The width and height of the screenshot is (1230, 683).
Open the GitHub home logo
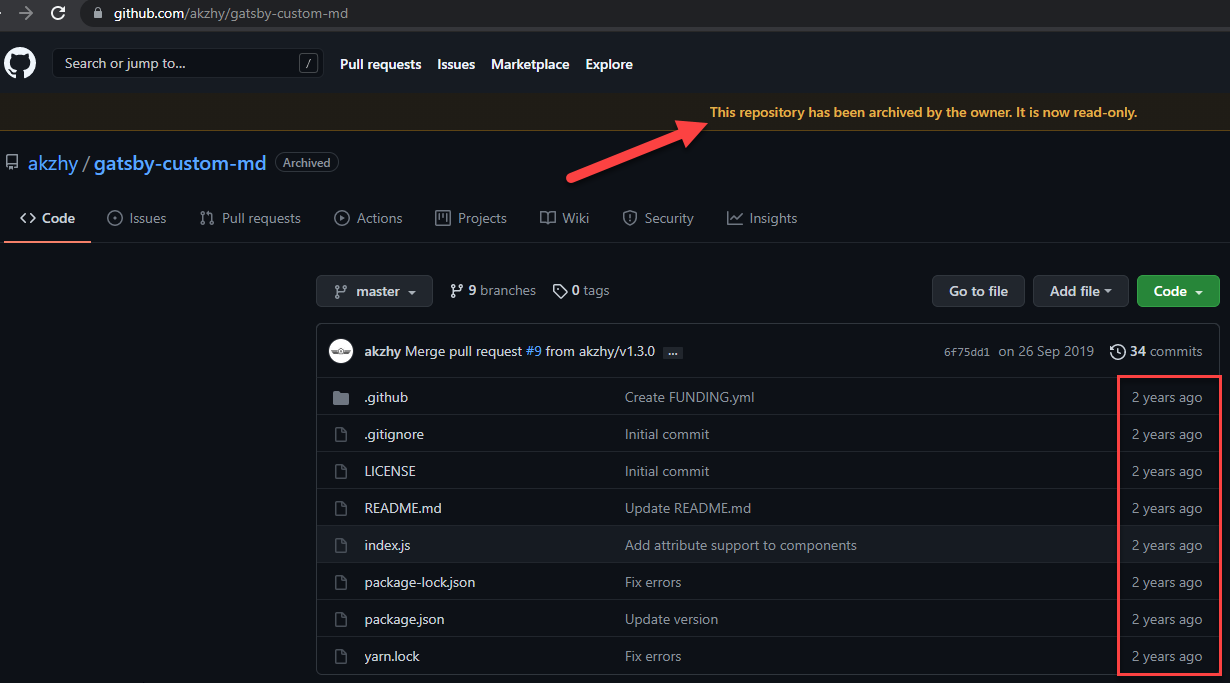[x=19, y=64]
